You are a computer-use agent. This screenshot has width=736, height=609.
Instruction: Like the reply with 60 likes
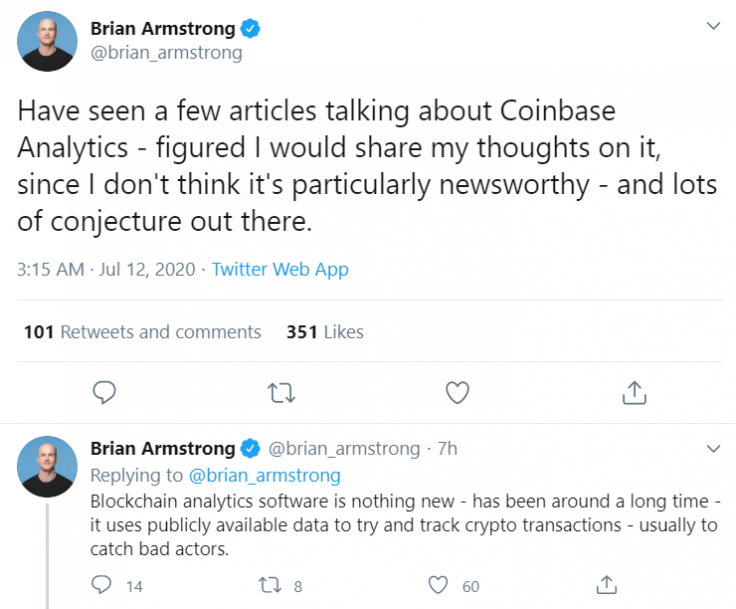pyautogui.click(x=437, y=584)
